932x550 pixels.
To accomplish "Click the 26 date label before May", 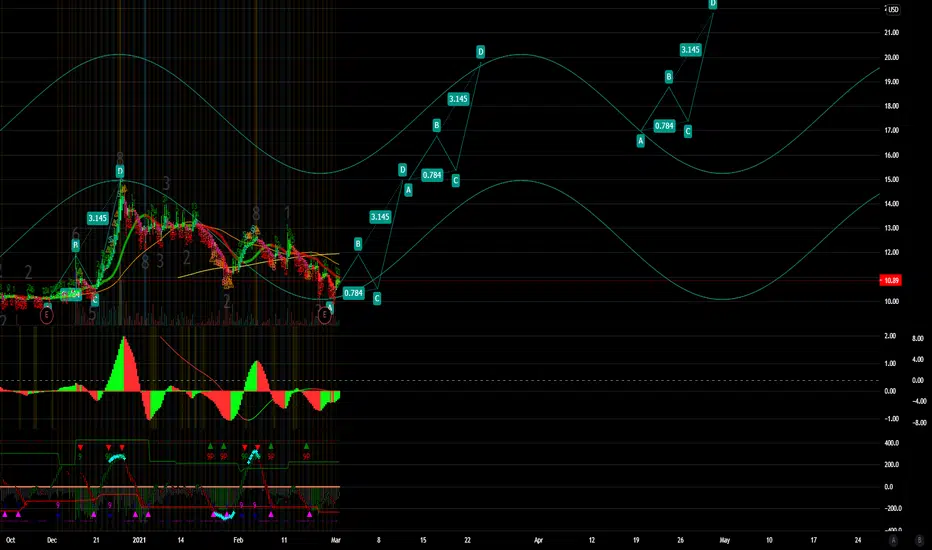I will coord(681,540).
